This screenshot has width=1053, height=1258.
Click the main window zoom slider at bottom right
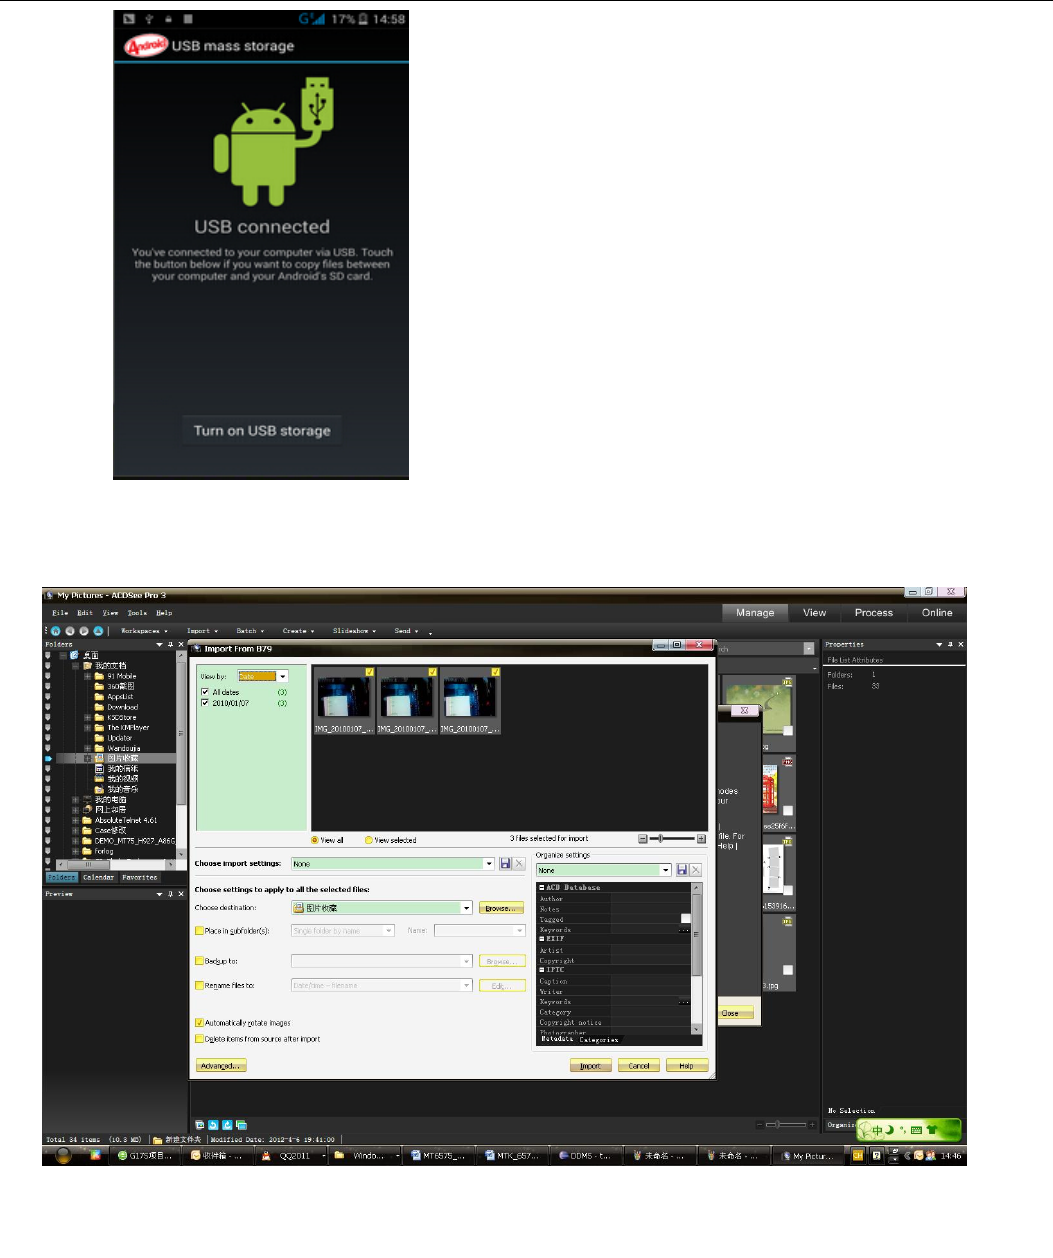[785, 1125]
